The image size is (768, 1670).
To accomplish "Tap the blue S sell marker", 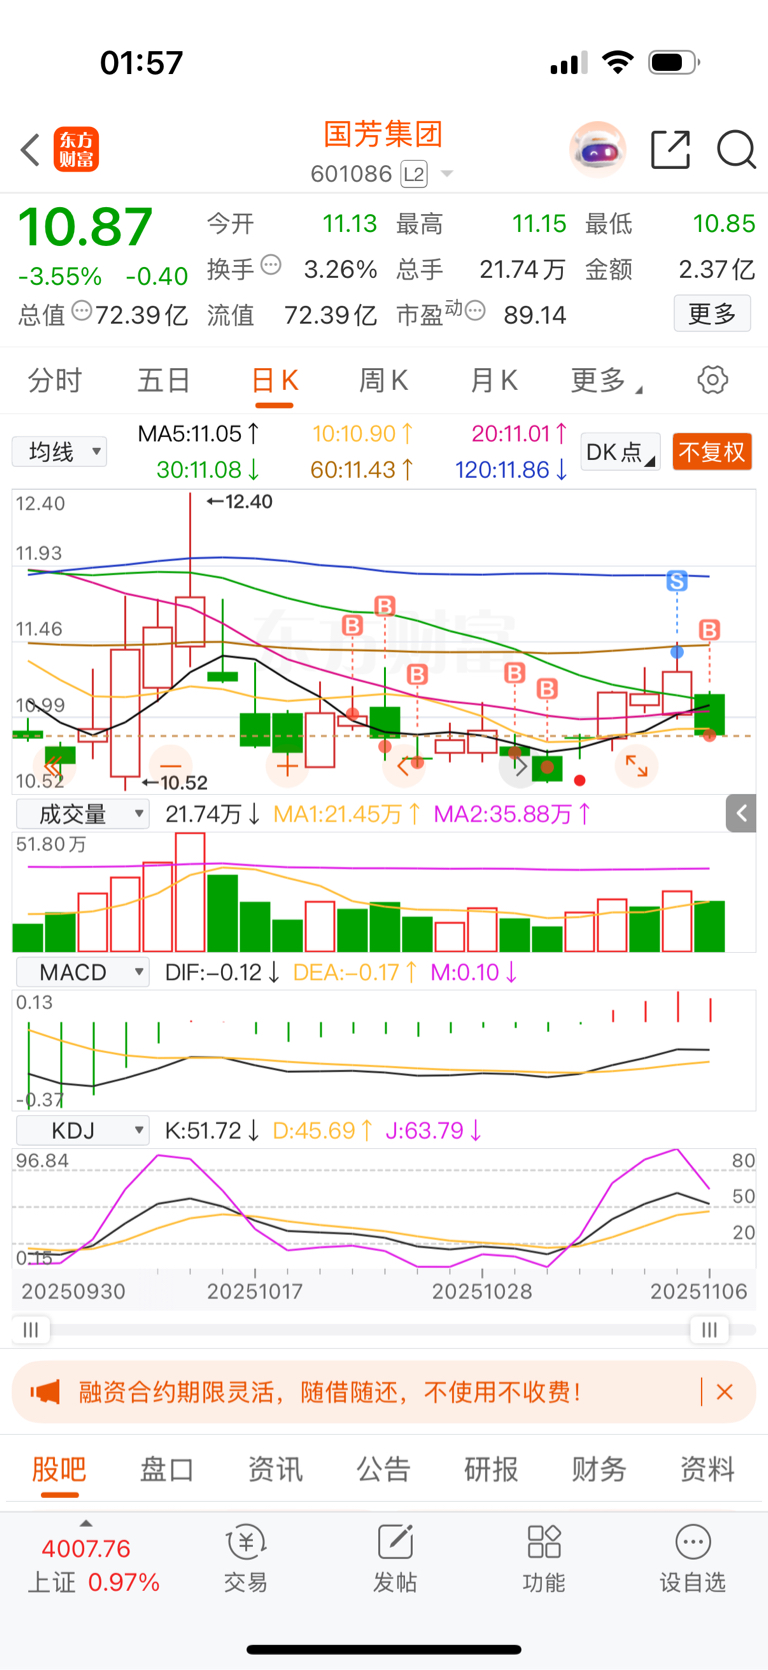I will 677,580.
